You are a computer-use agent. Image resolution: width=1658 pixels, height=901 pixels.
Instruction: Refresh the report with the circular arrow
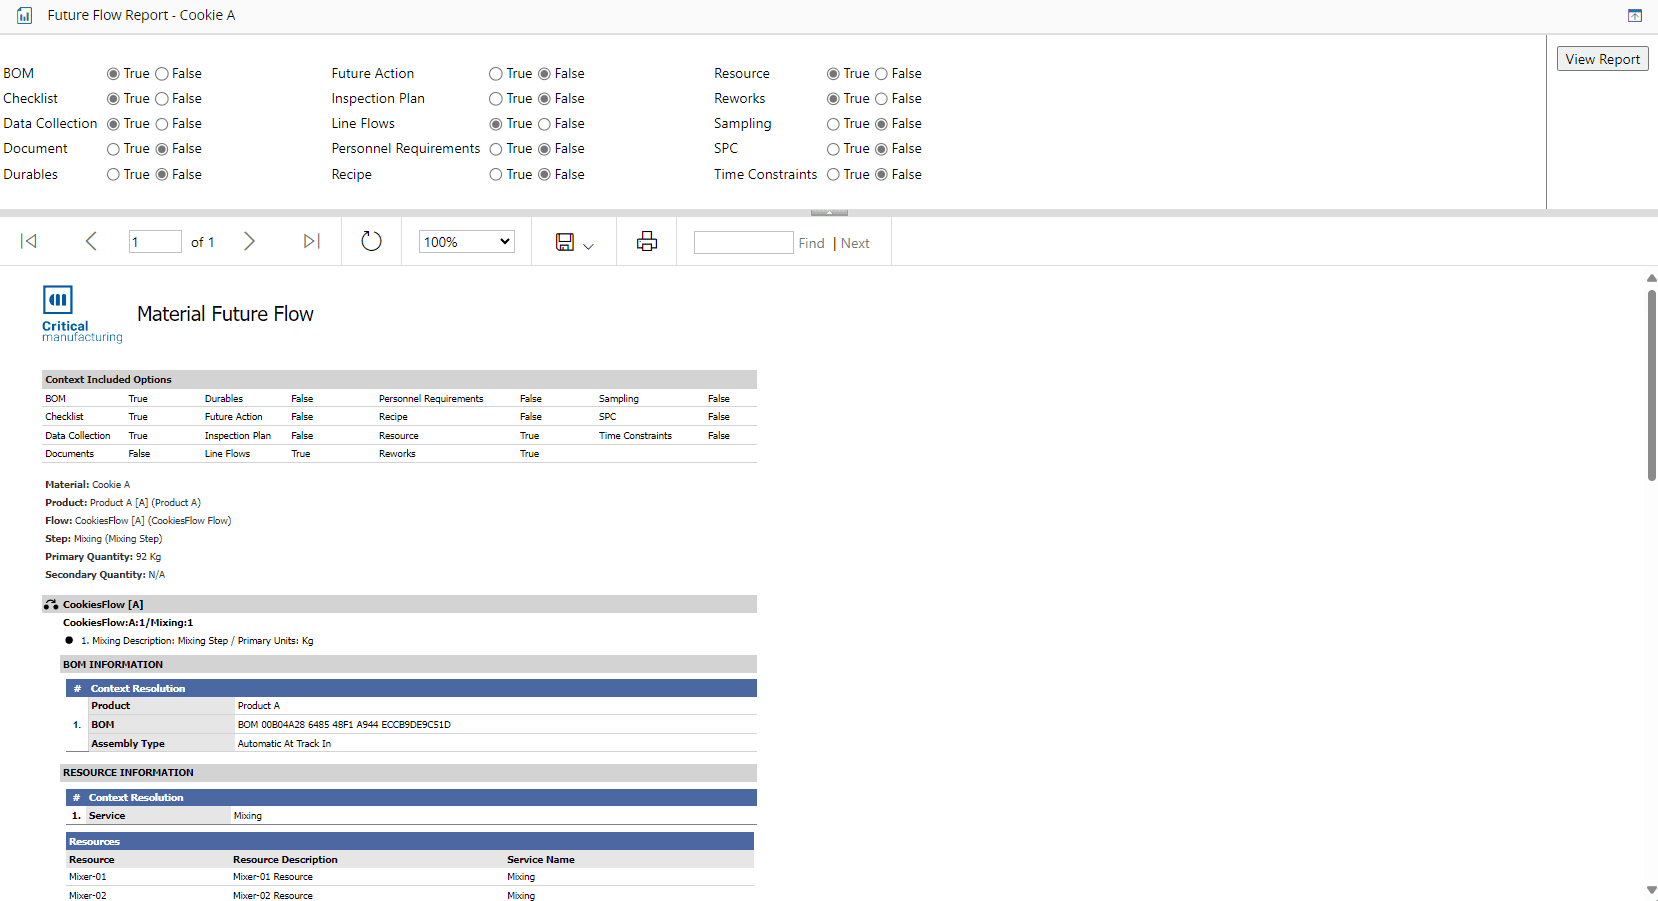tap(371, 241)
